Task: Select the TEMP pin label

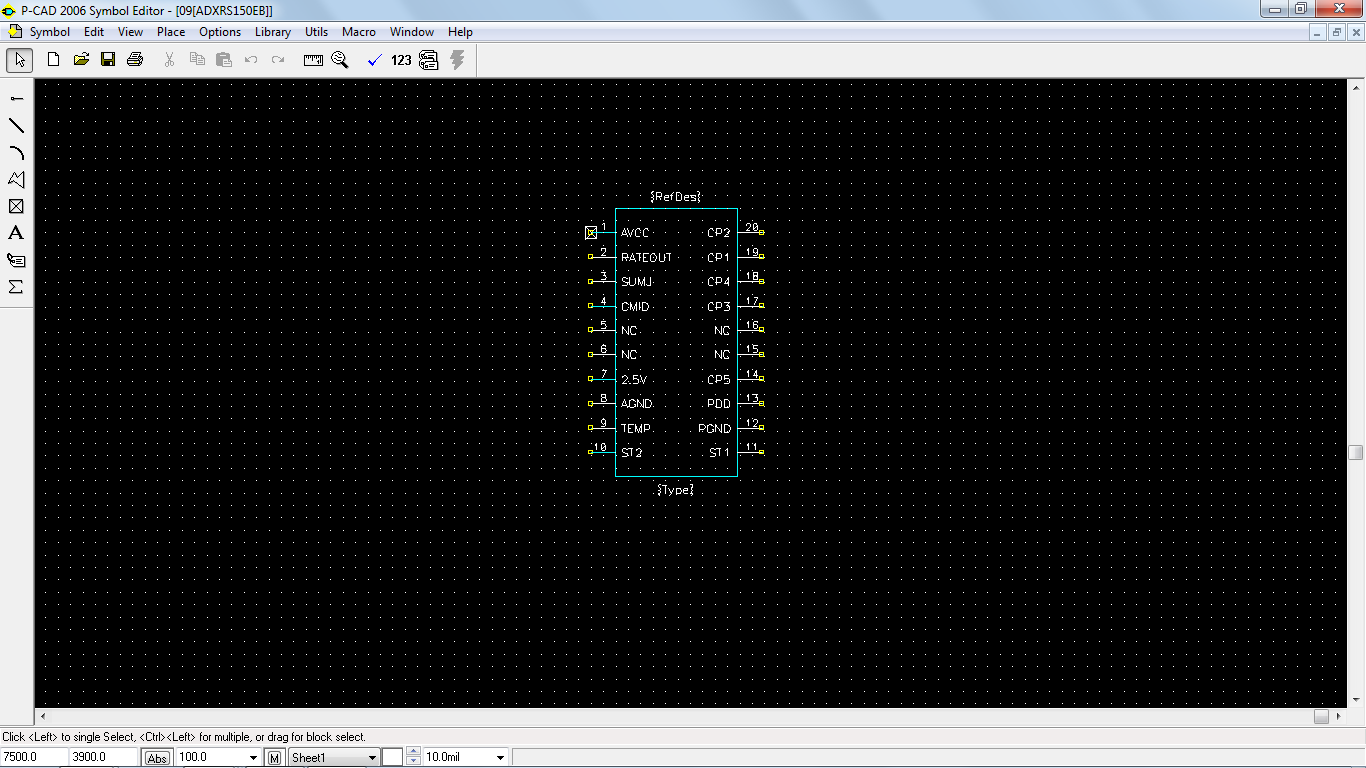Action: tap(635, 428)
